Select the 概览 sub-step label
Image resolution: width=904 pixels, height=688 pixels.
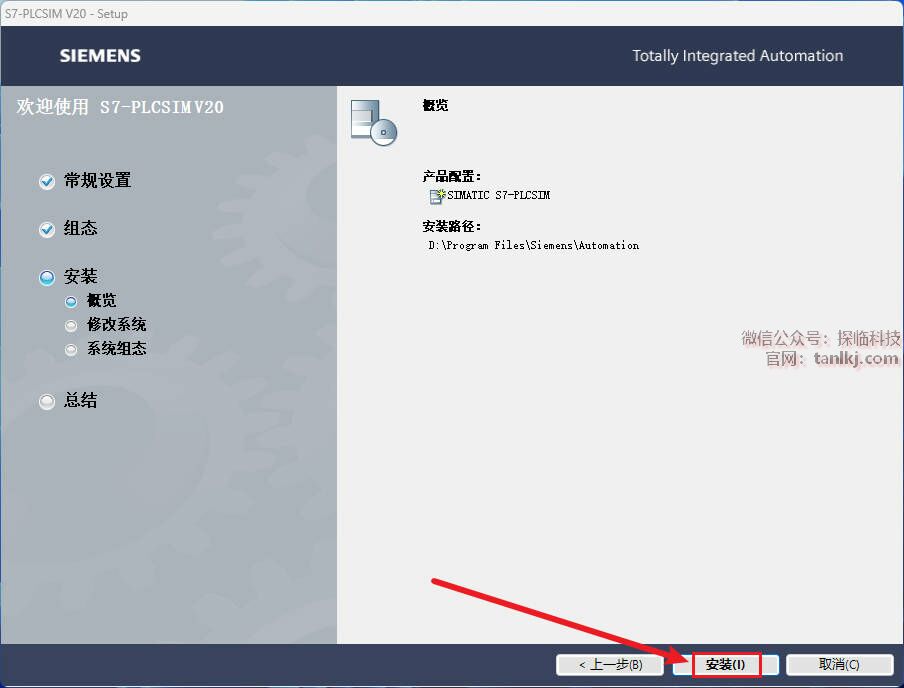click(x=101, y=300)
